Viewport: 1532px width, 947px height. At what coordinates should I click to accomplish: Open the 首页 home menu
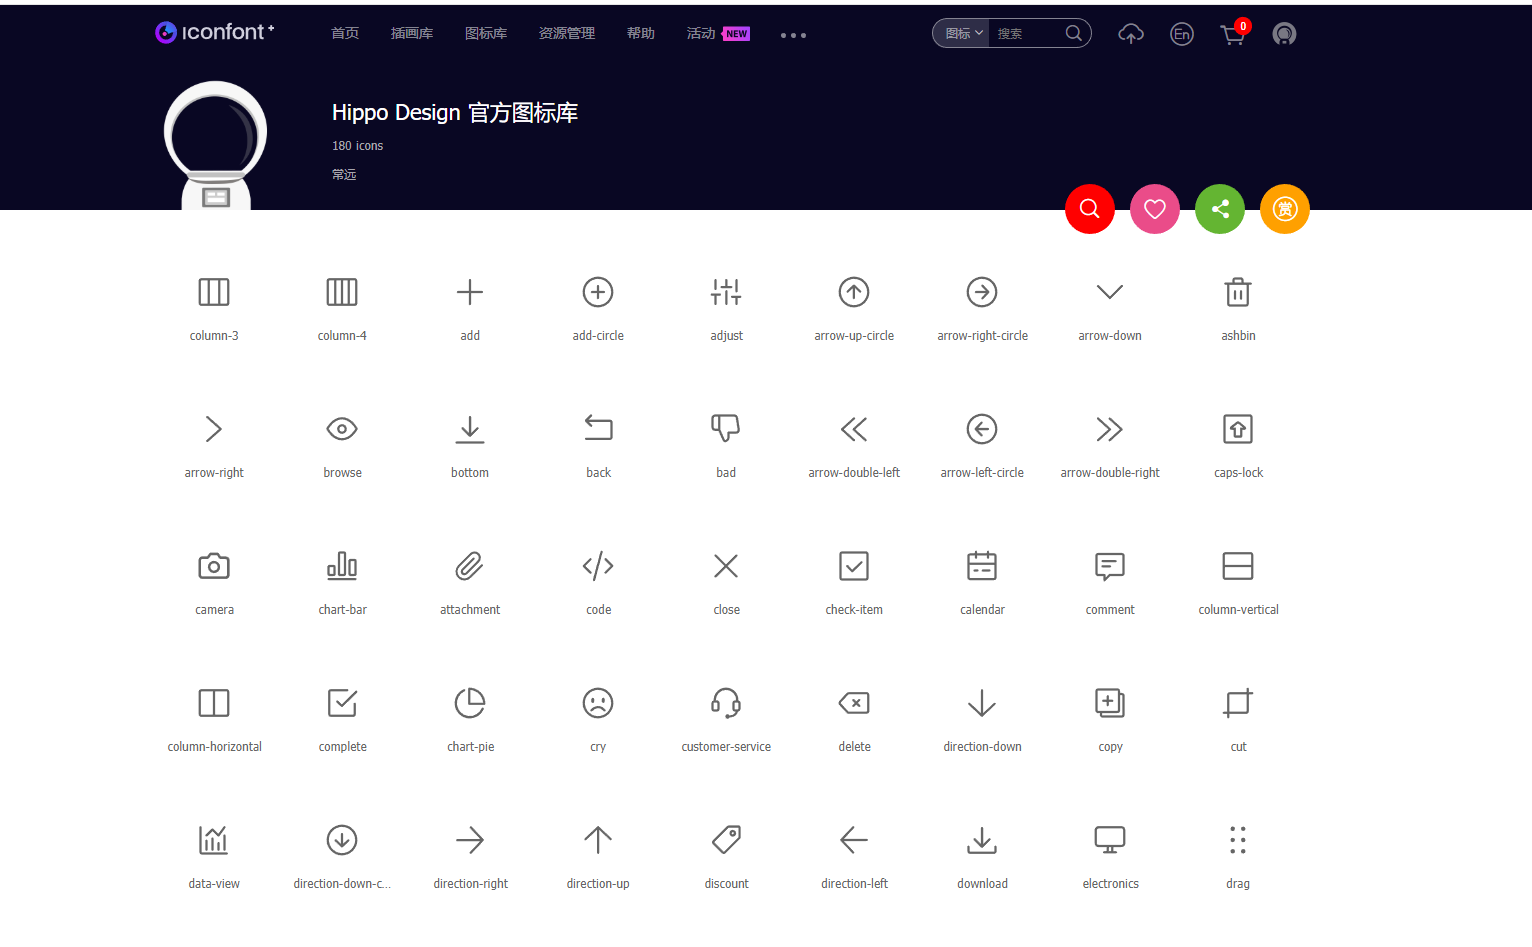(x=345, y=34)
